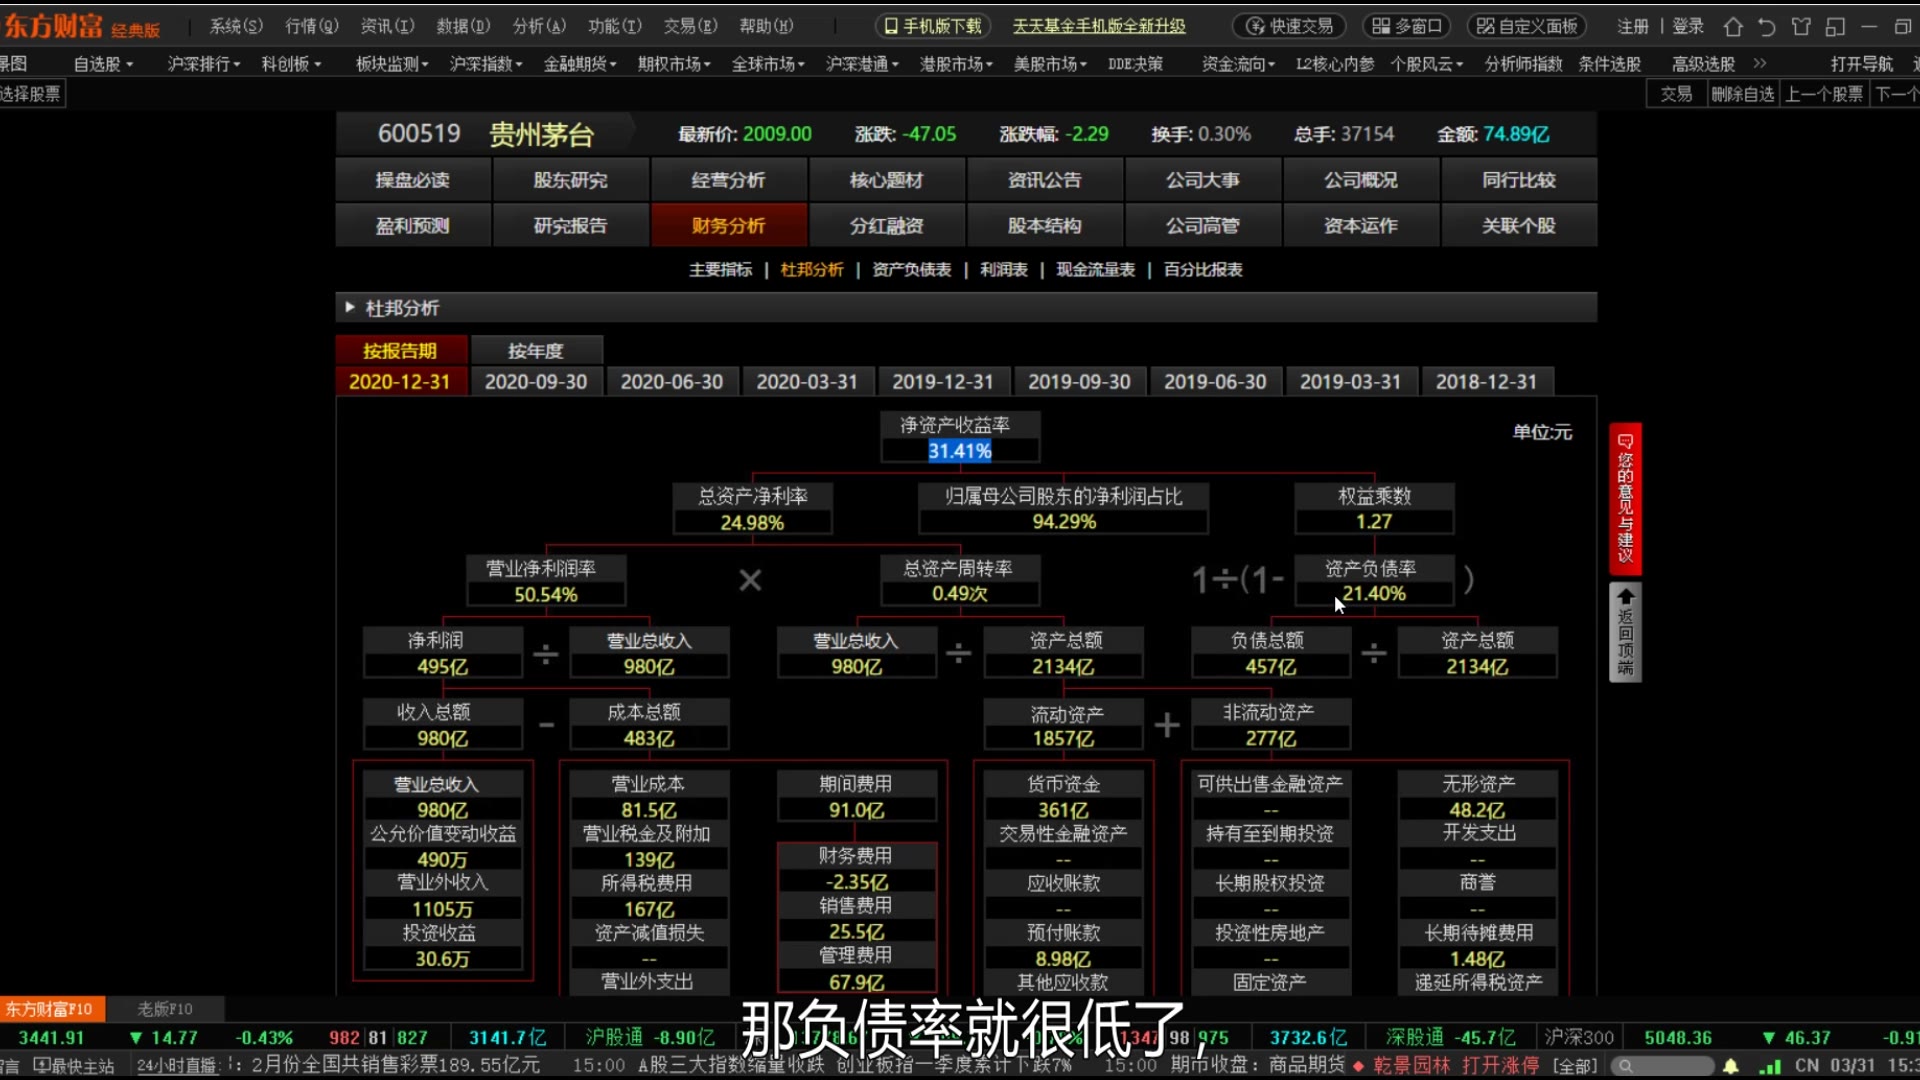Click the green signal strength icon

pyautogui.click(x=1770, y=1066)
